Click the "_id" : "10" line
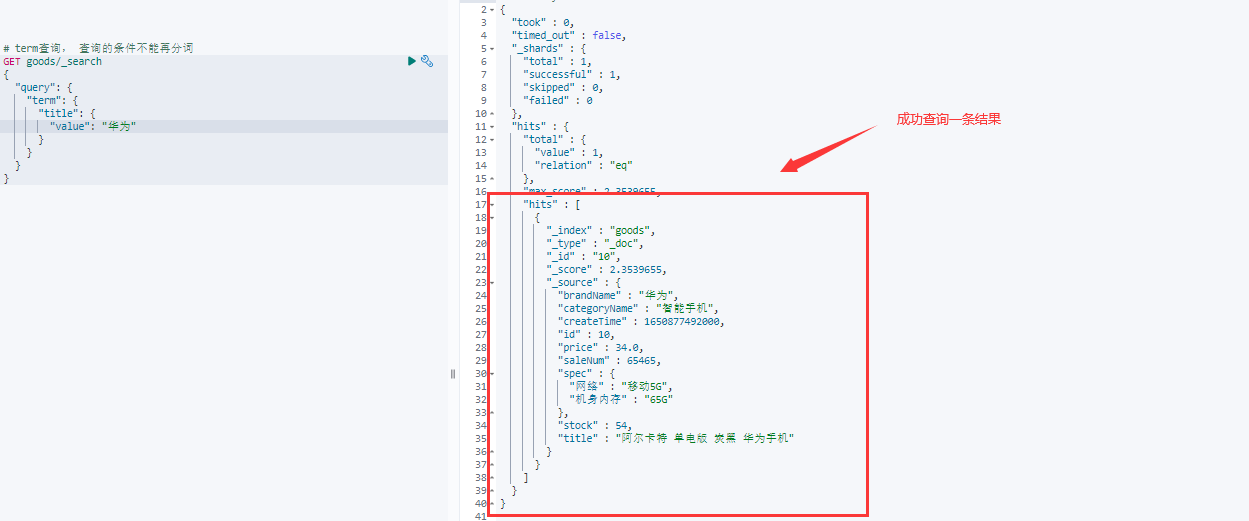 [586, 256]
